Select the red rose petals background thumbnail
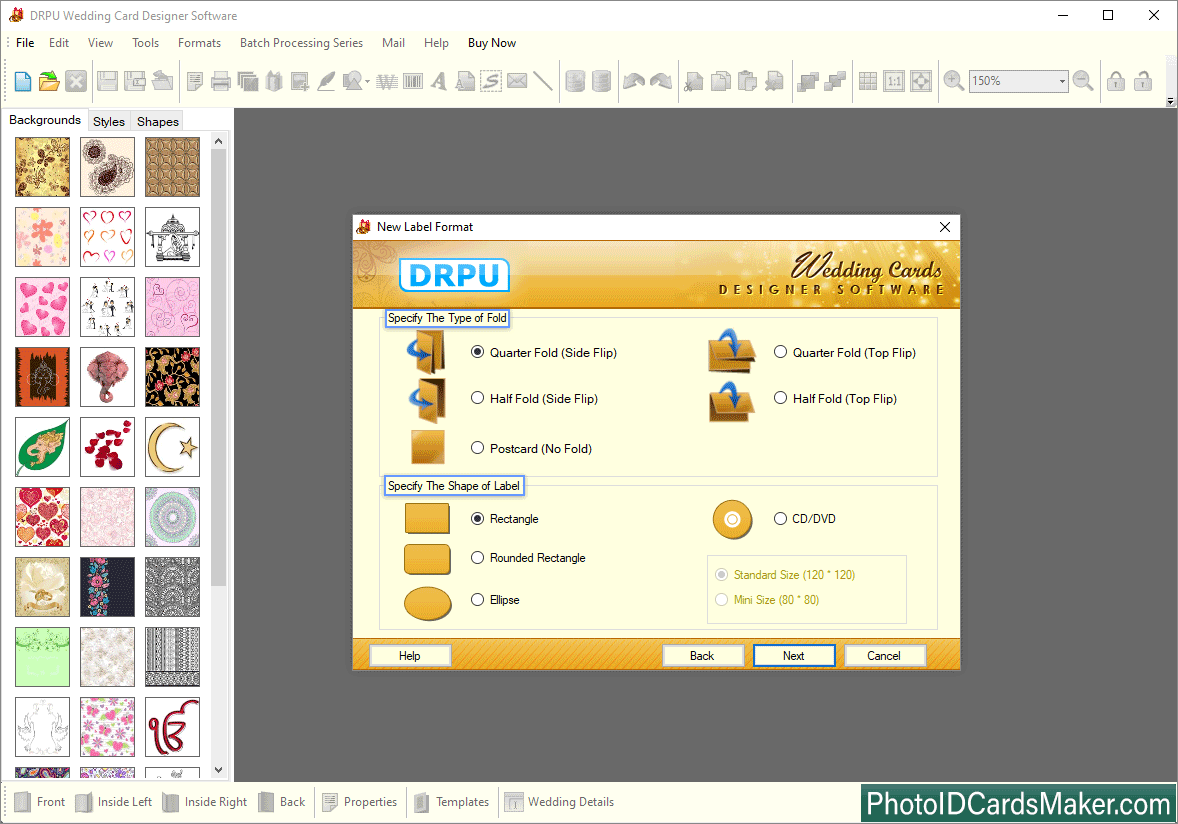The height and width of the screenshot is (824, 1178). [x=107, y=447]
